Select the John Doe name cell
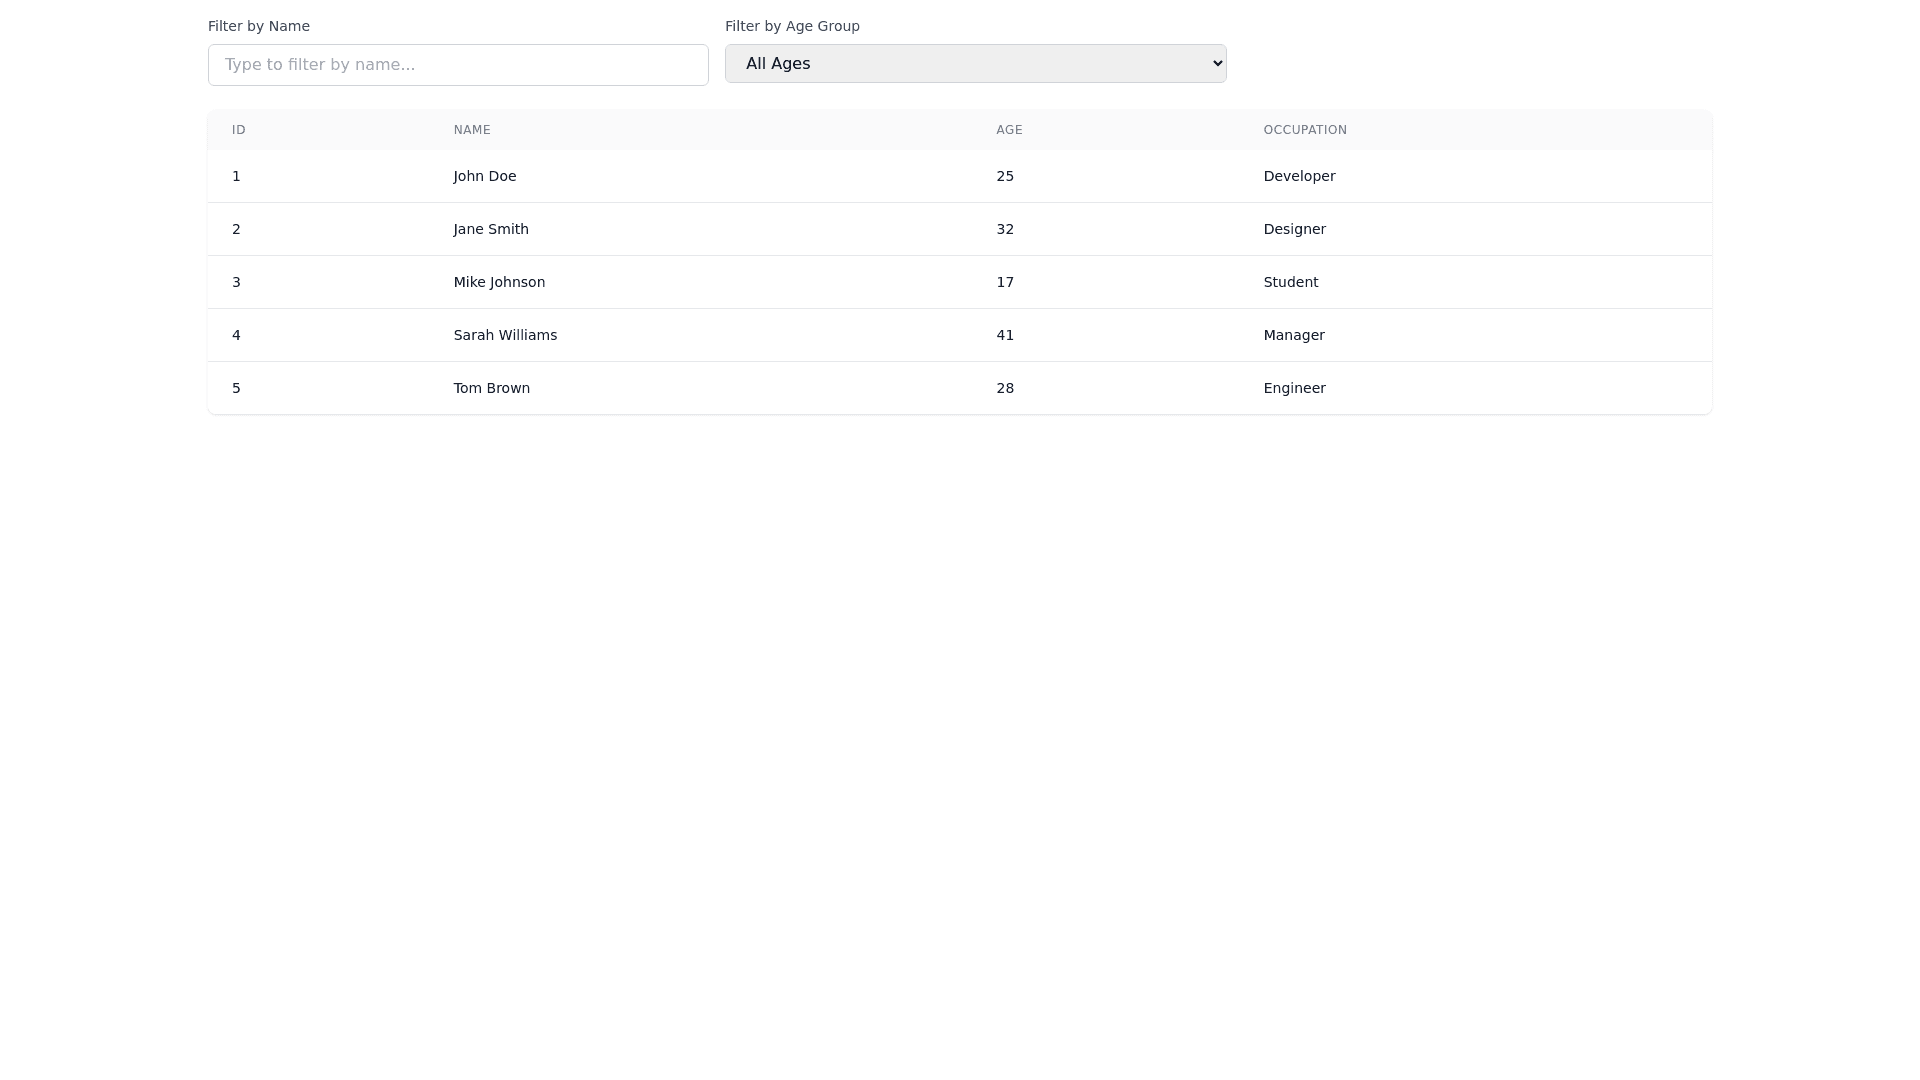This screenshot has width=1920, height=1080. coord(485,176)
